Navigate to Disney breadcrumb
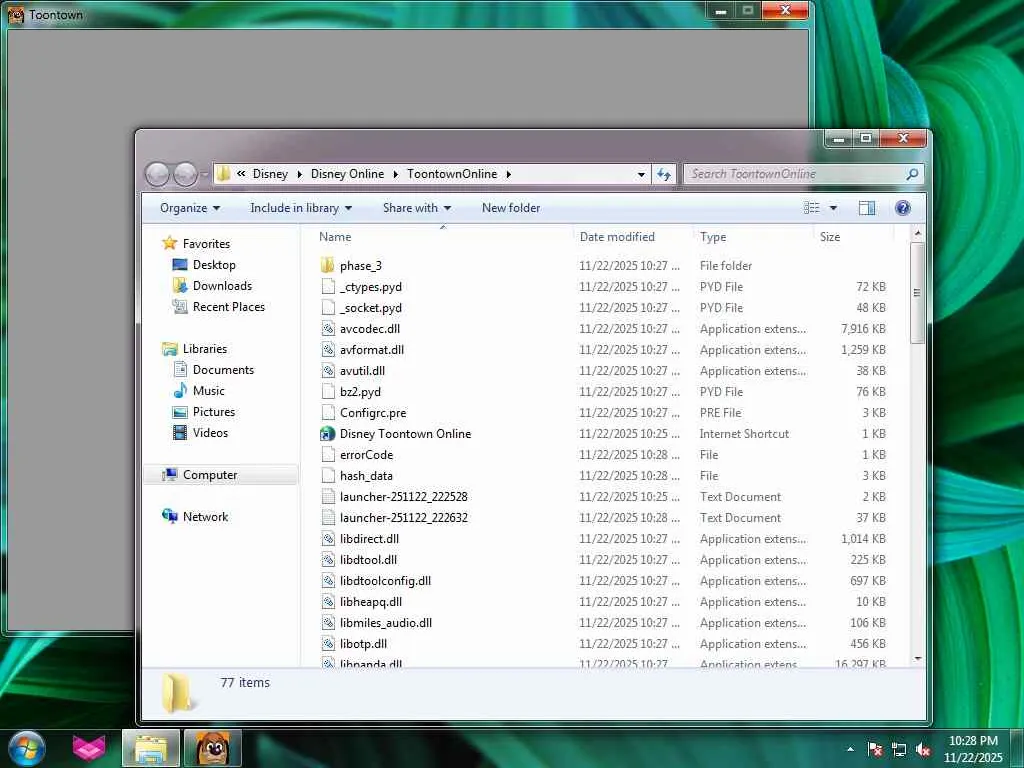1024x768 pixels. (x=270, y=174)
